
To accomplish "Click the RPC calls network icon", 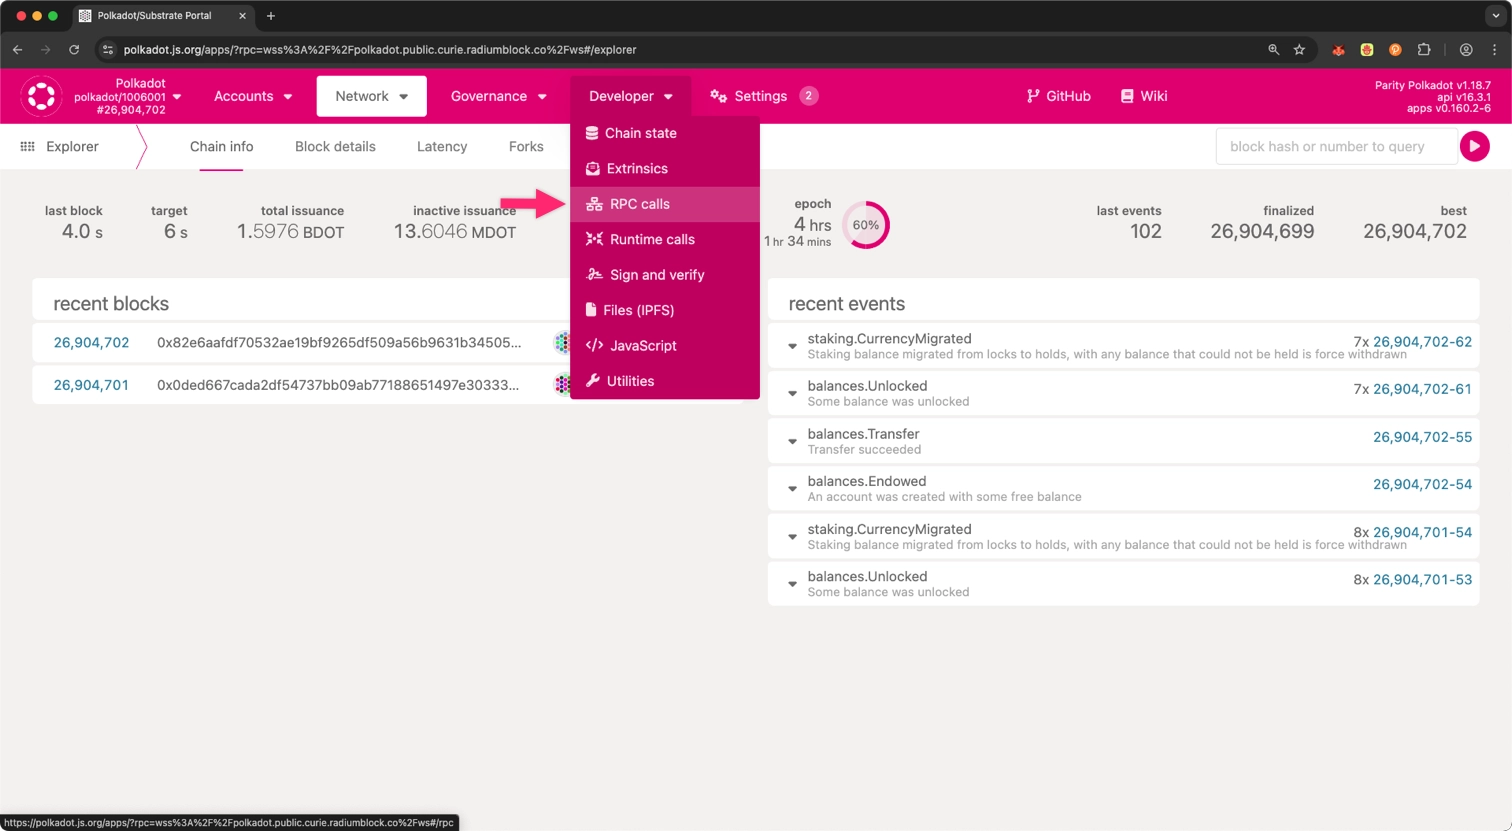I will point(594,204).
